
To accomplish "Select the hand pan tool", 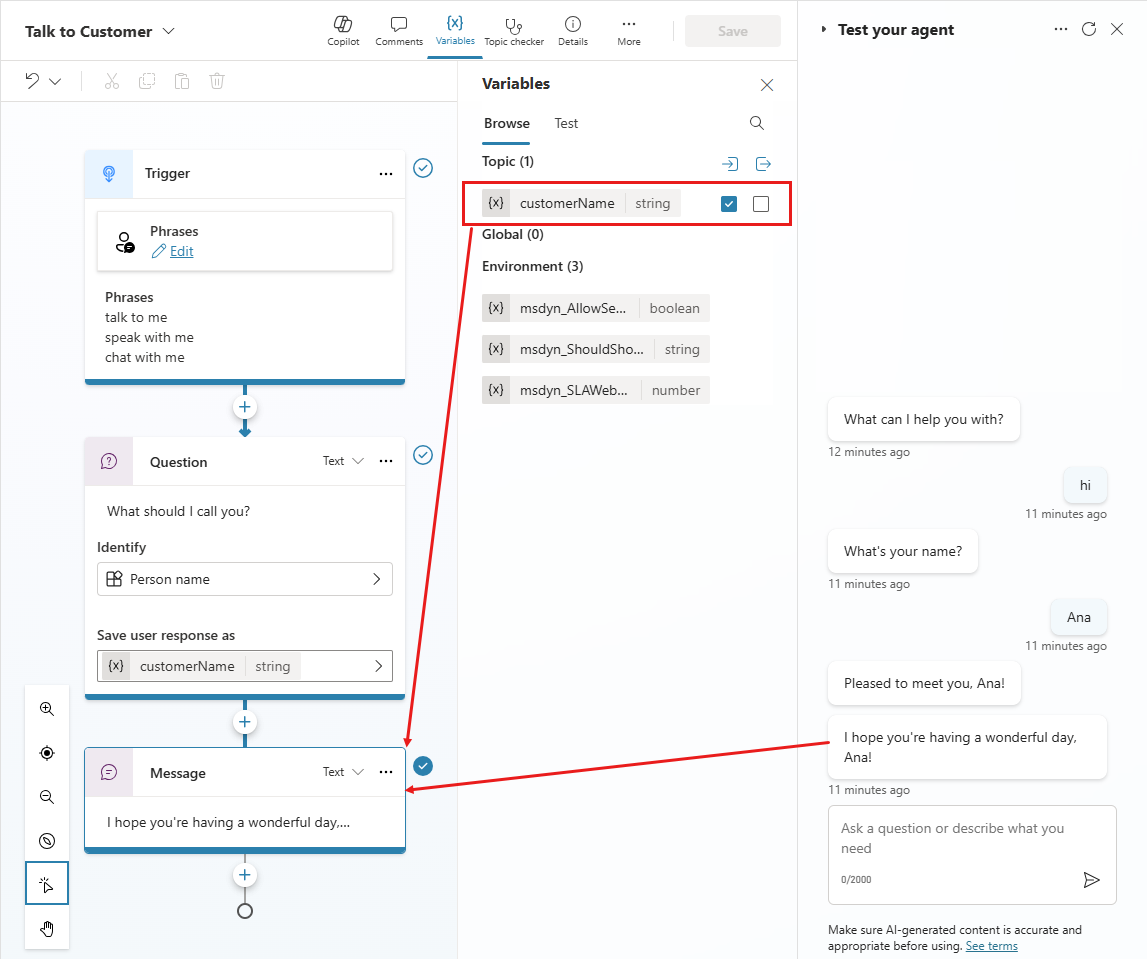I will [x=47, y=929].
